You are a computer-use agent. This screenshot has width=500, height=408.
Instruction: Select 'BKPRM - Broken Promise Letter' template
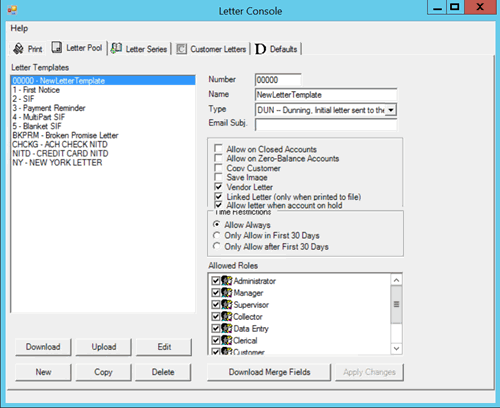coord(103,135)
